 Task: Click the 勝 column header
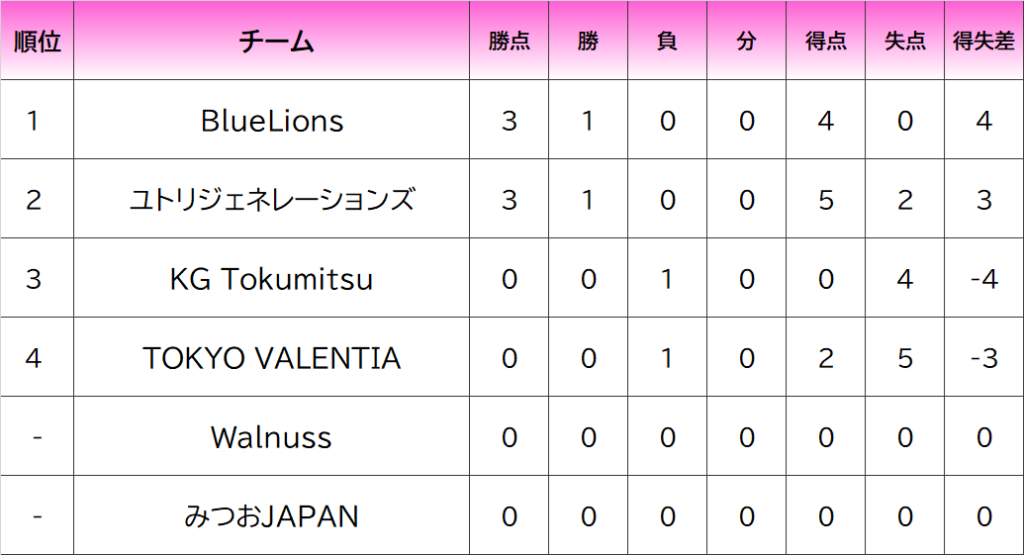click(x=588, y=41)
